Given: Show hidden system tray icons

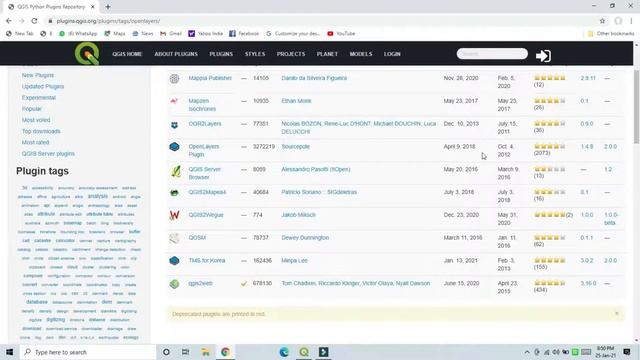Looking at the screenshot, I should click(527, 352).
